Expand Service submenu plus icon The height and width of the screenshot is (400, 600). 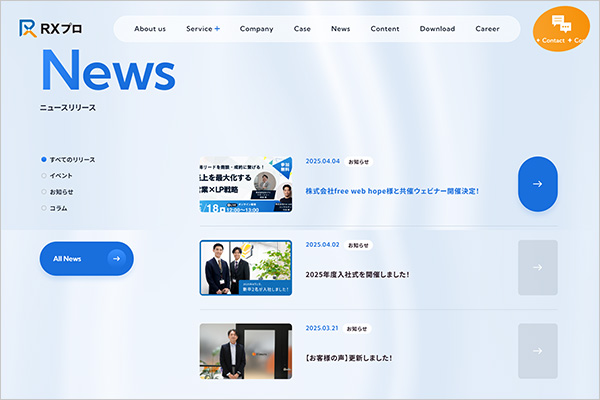[x=217, y=29]
